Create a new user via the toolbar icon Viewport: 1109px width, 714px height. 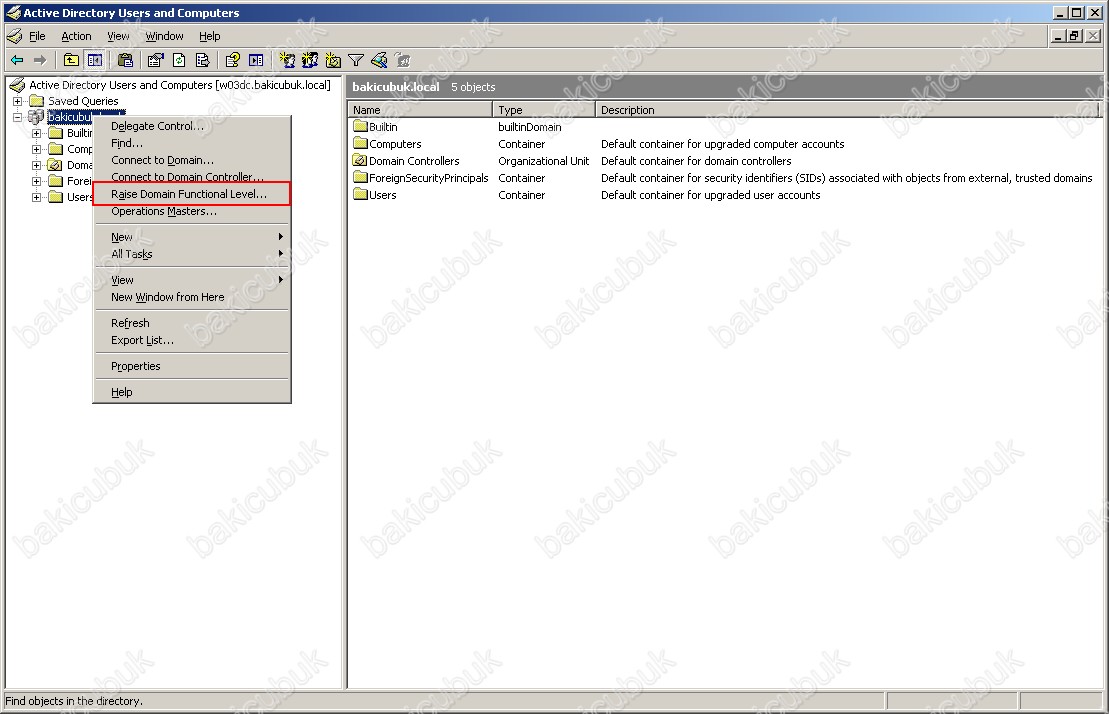[x=286, y=61]
